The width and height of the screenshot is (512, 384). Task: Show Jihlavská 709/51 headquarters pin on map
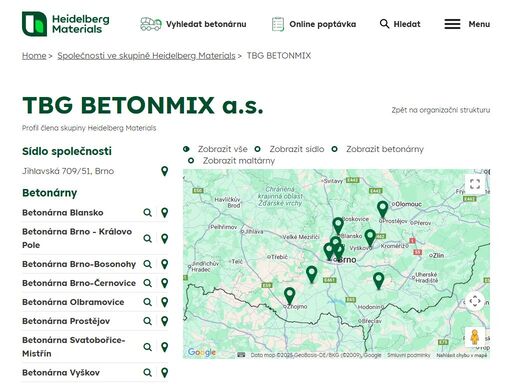[164, 171]
